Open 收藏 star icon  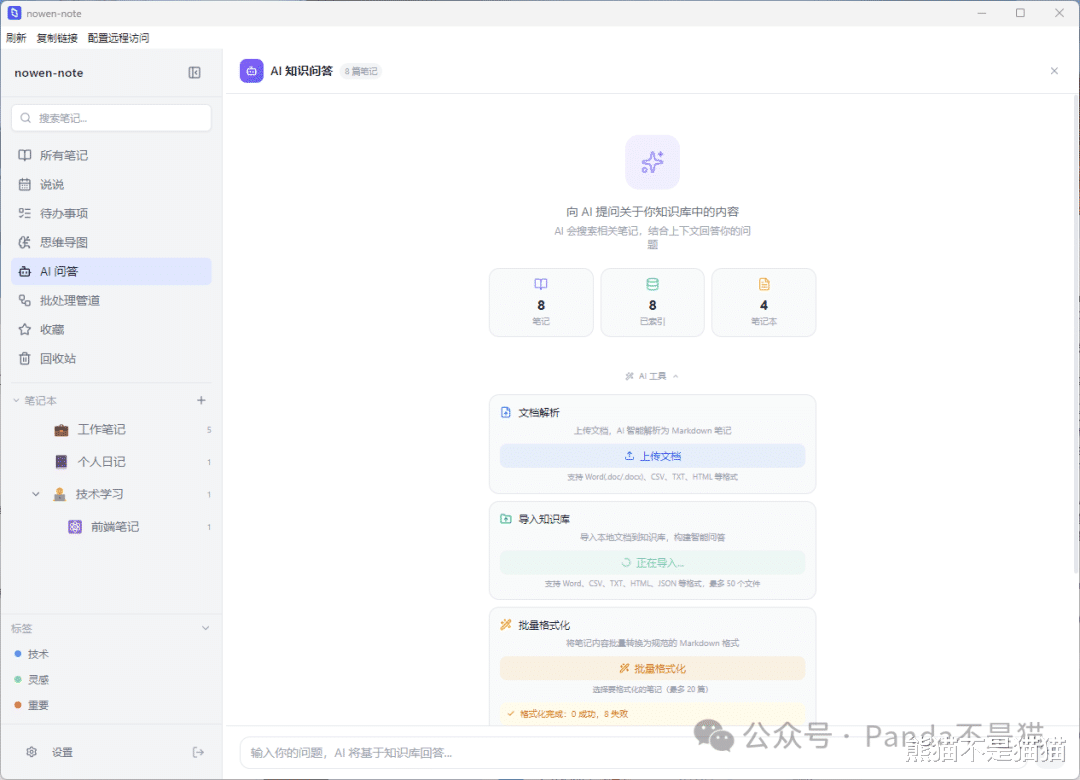(25, 329)
